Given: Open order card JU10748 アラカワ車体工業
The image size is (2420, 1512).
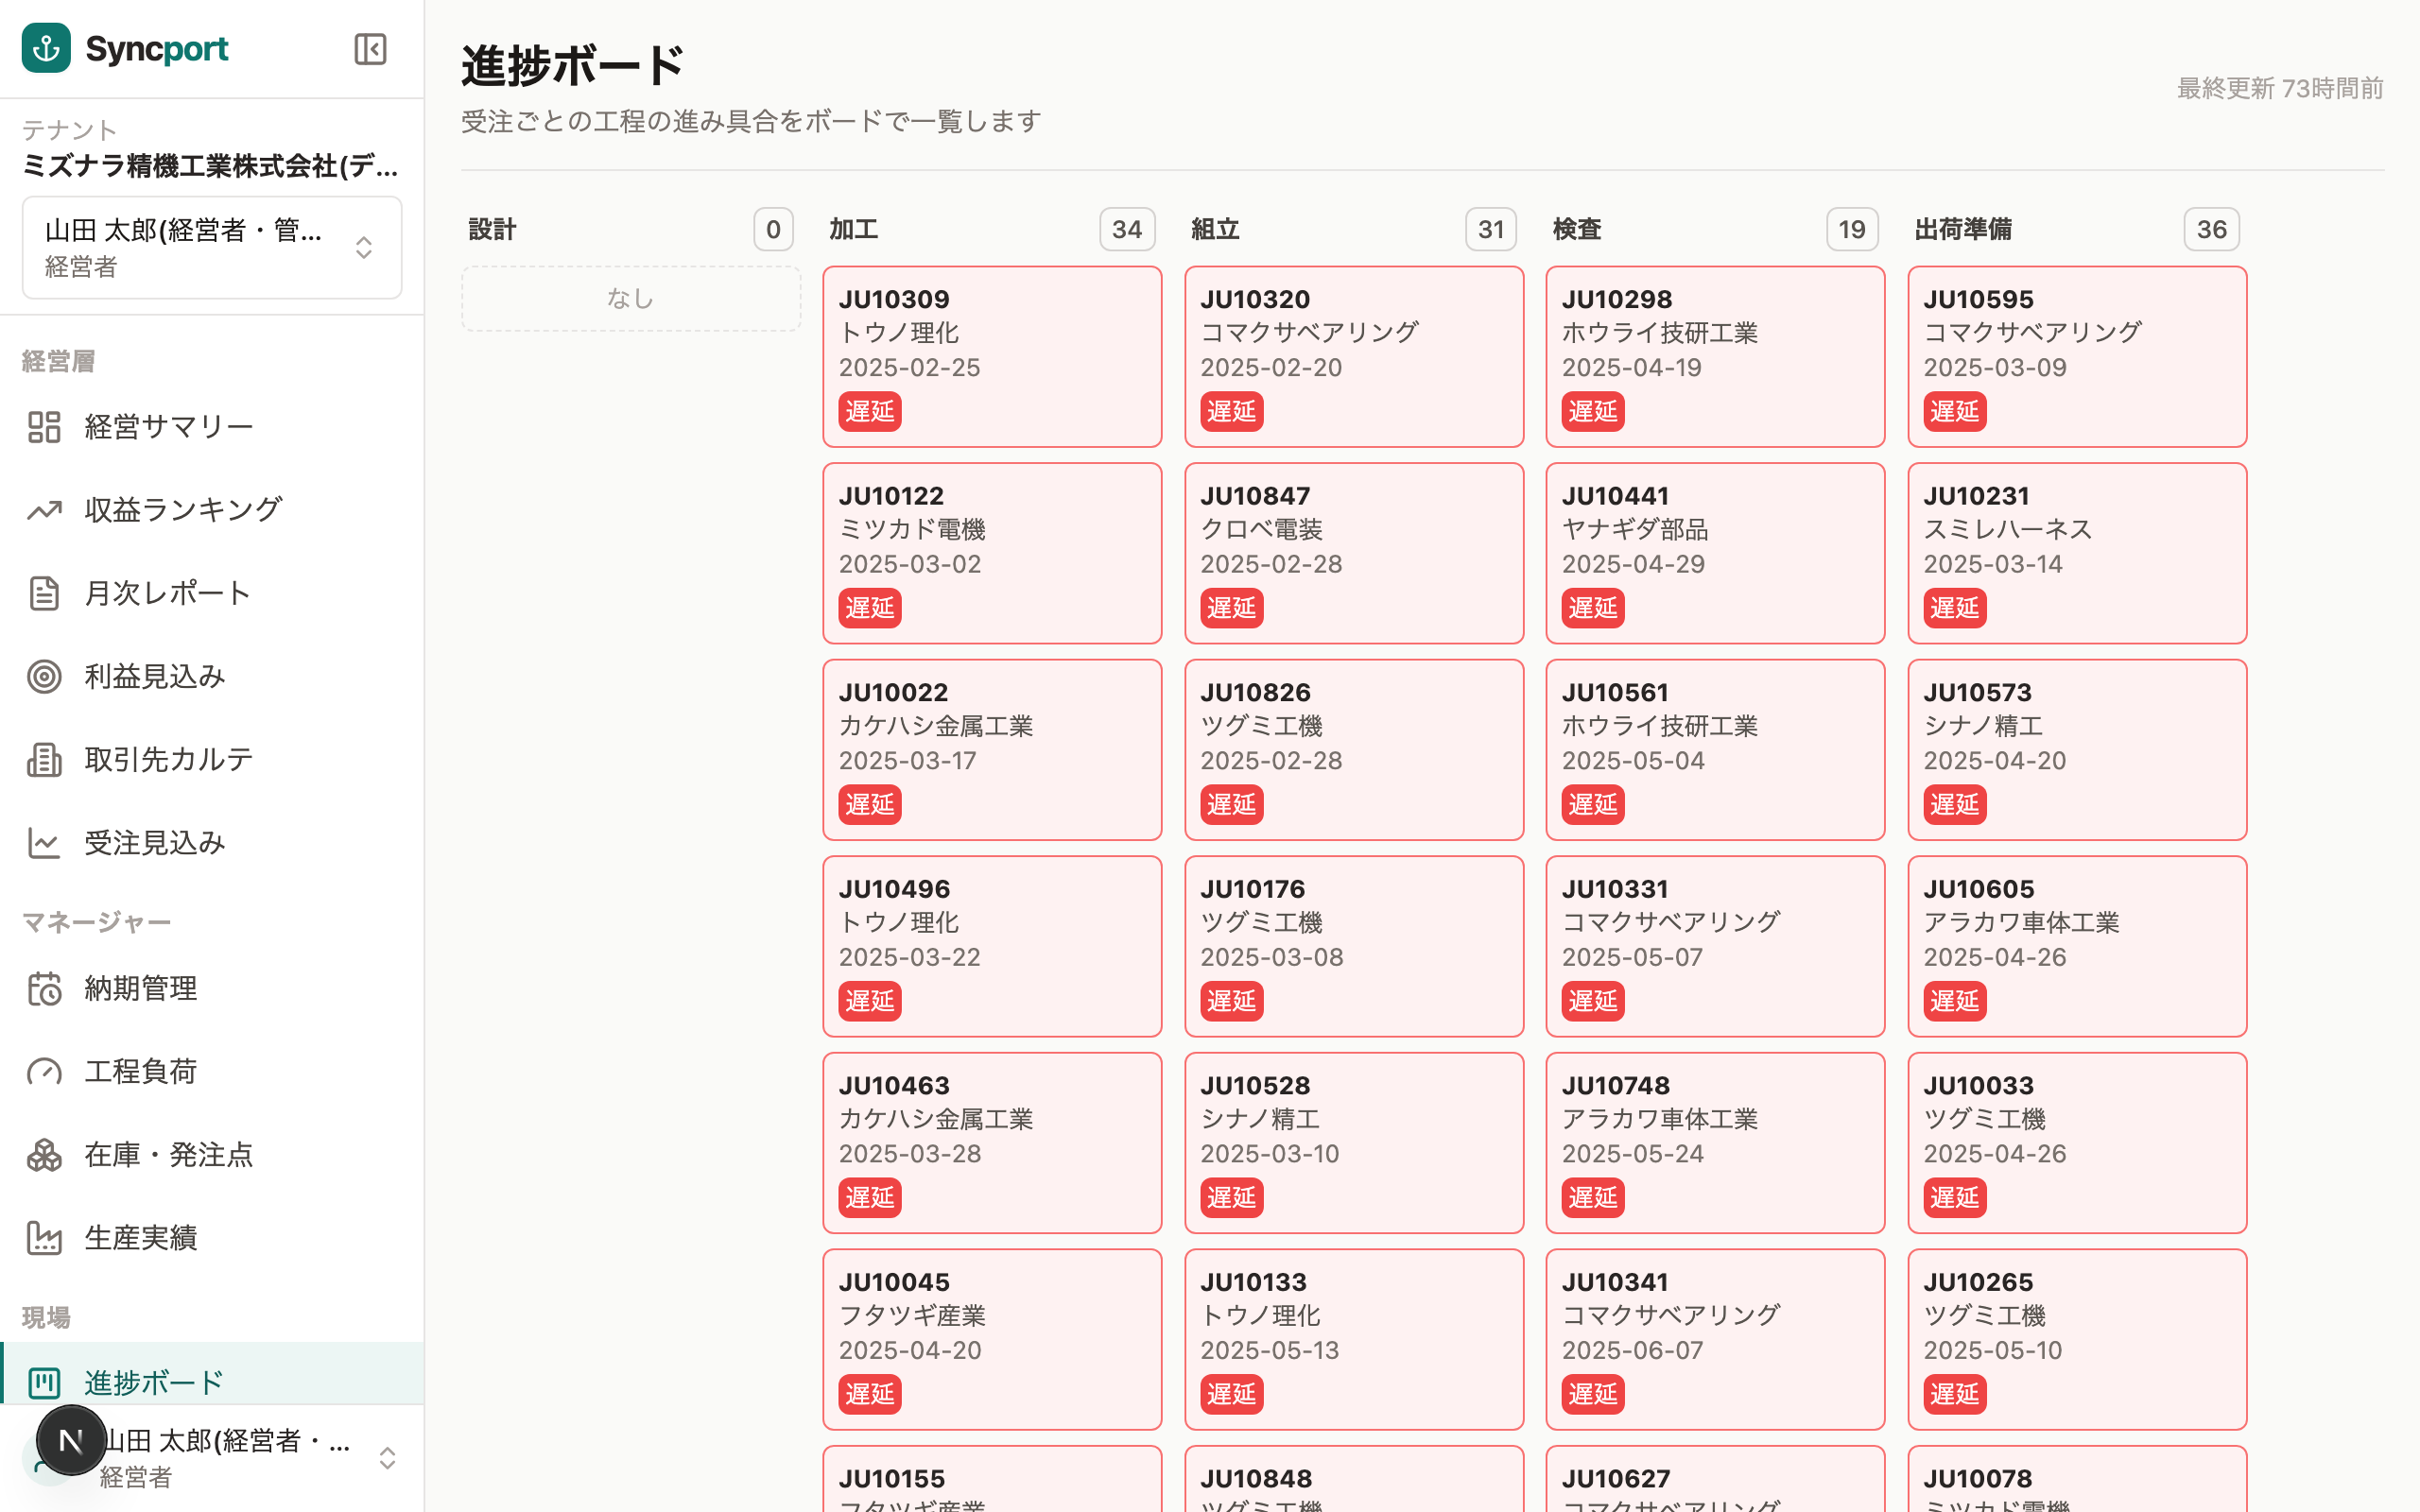Looking at the screenshot, I should point(1715,1143).
